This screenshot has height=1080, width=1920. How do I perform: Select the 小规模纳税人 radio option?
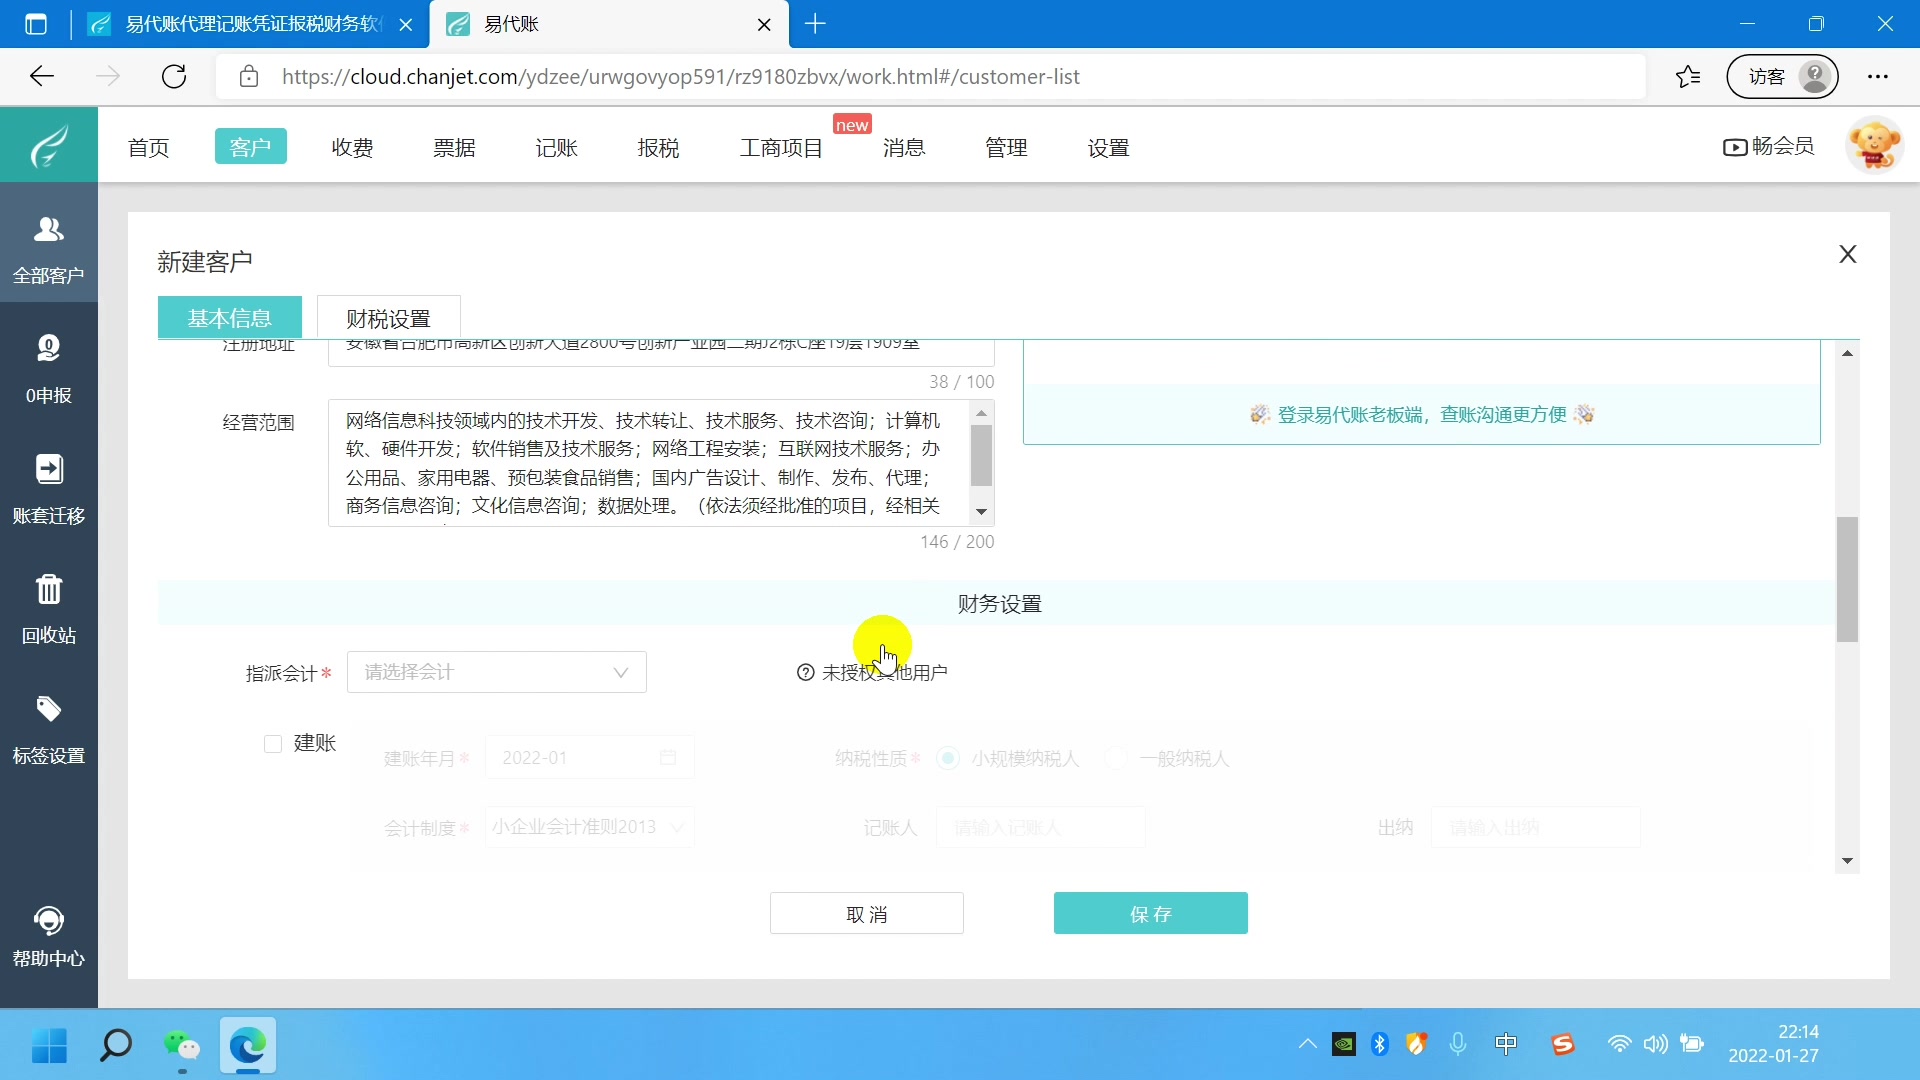point(946,758)
